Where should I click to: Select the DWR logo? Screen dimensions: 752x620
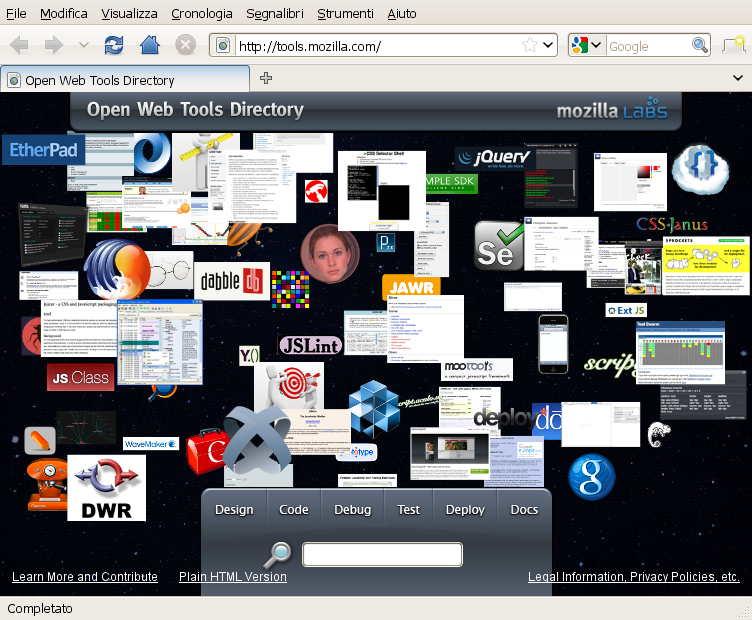106,488
